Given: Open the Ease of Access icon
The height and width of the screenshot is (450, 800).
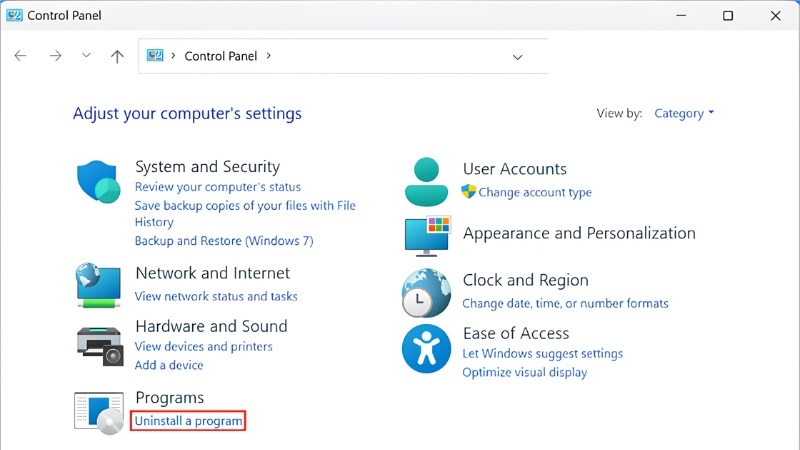Looking at the screenshot, I should point(426,348).
